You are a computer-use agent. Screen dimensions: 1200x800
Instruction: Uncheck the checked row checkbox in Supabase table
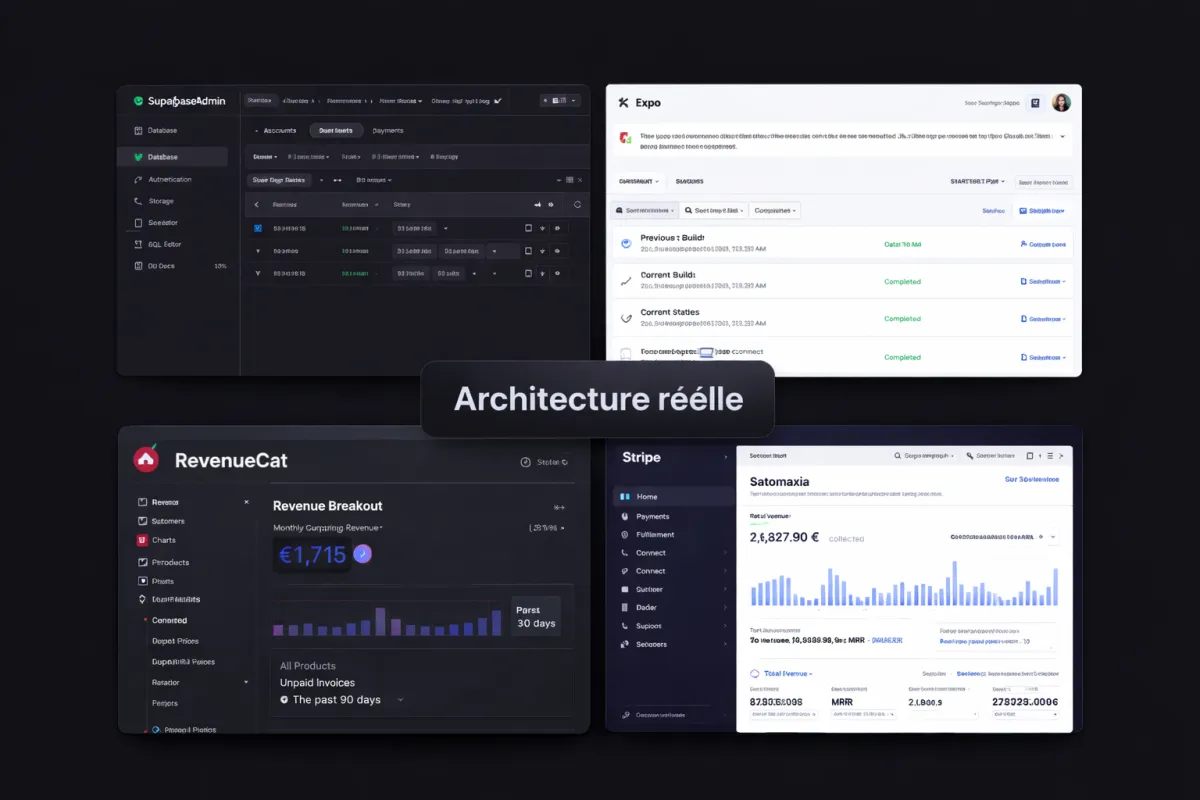[258, 228]
